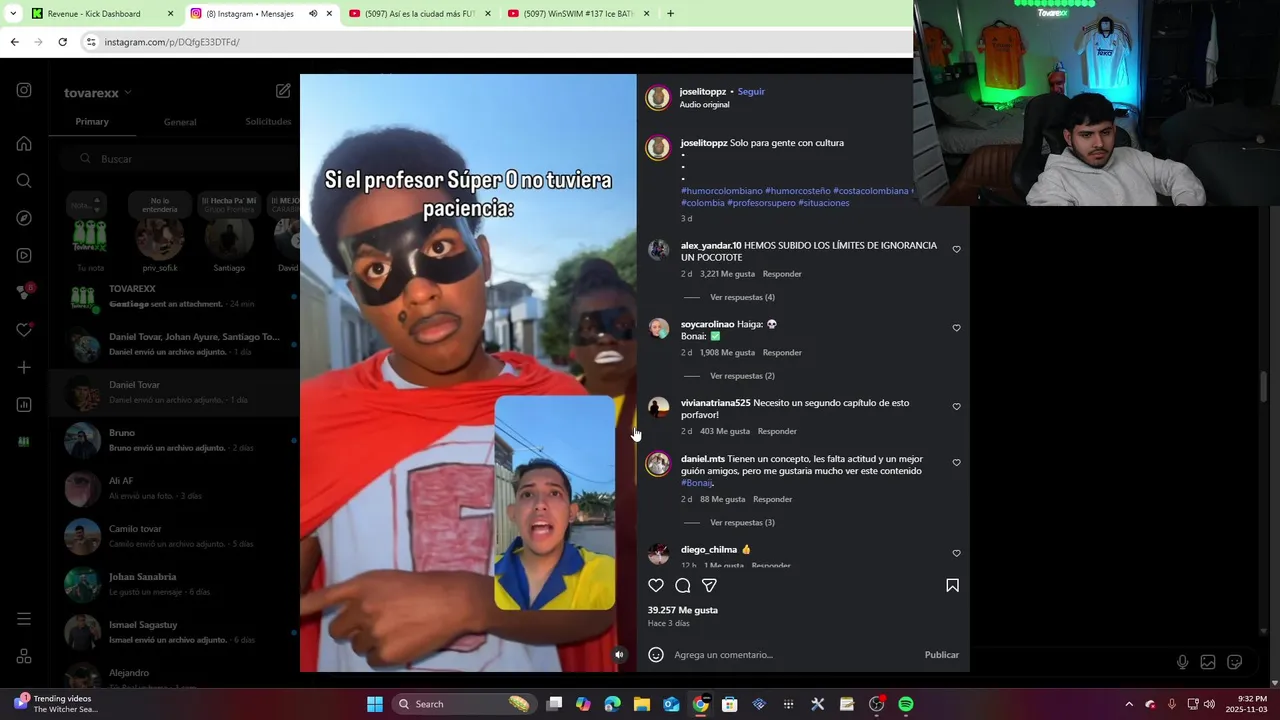Like daniel.mts's comment
The height and width of the screenshot is (720, 1280).
coord(956,463)
